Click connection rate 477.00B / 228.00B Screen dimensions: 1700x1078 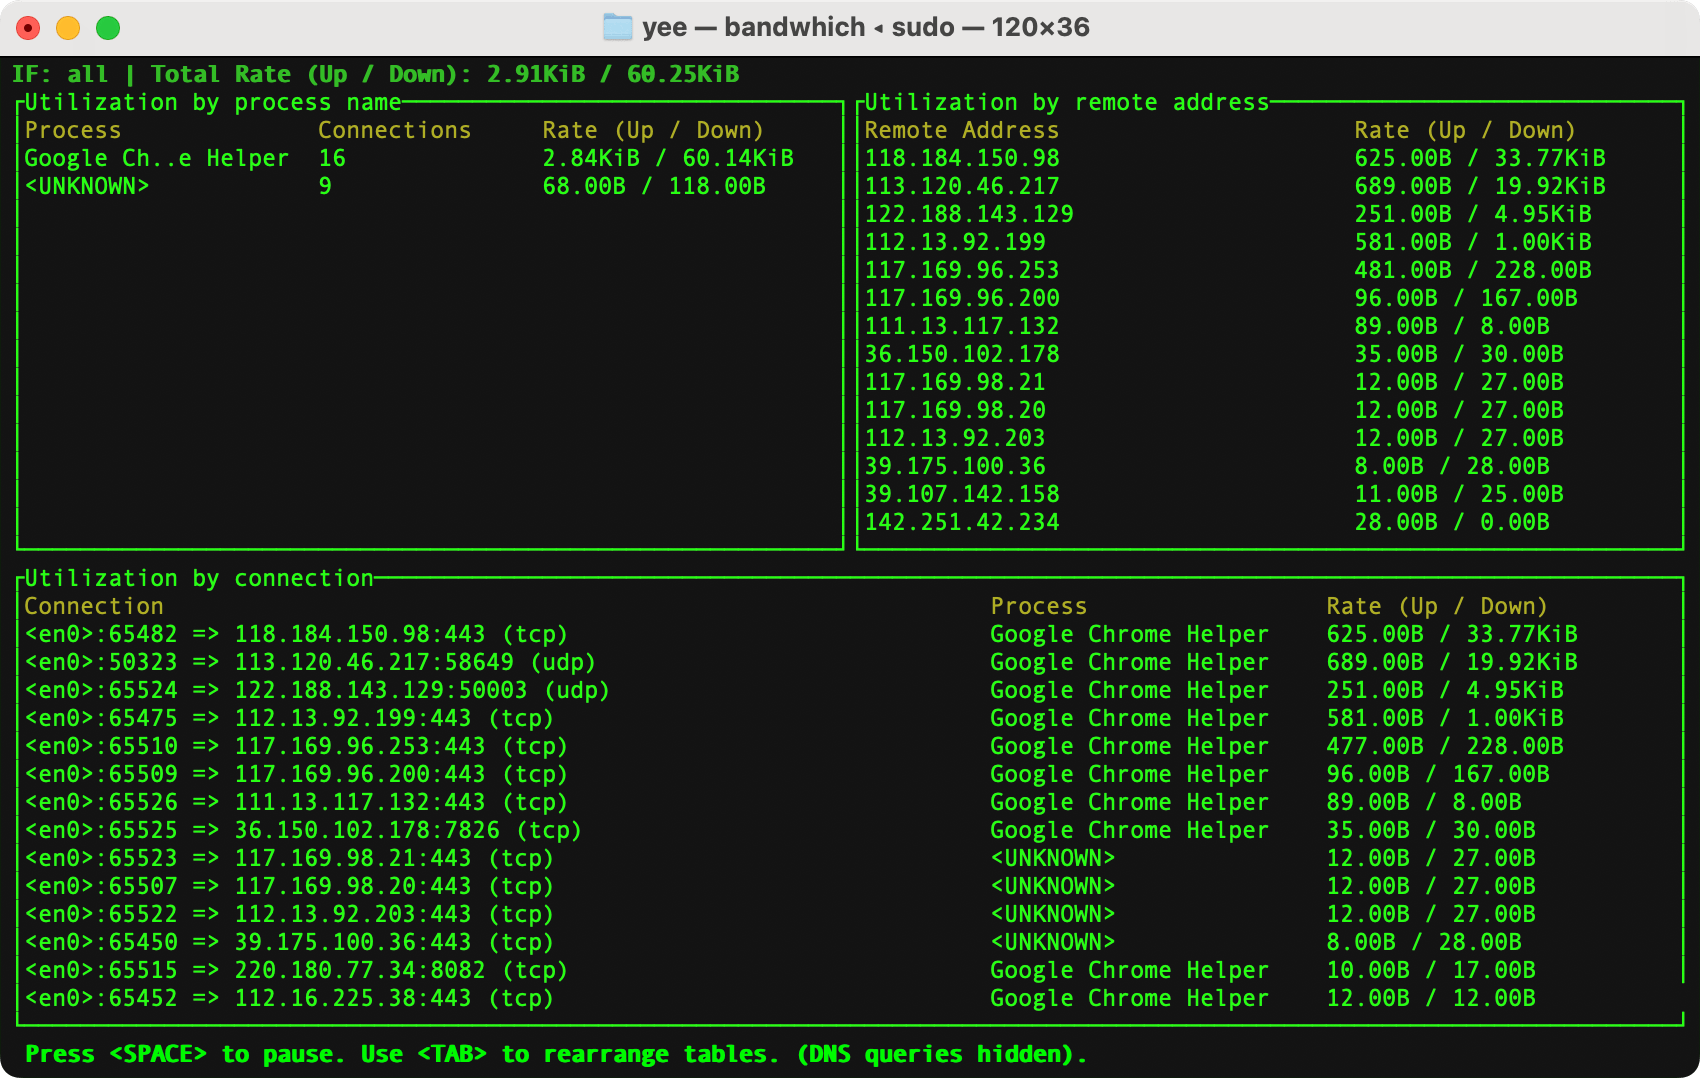pyautogui.click(x=1445, y=746)
